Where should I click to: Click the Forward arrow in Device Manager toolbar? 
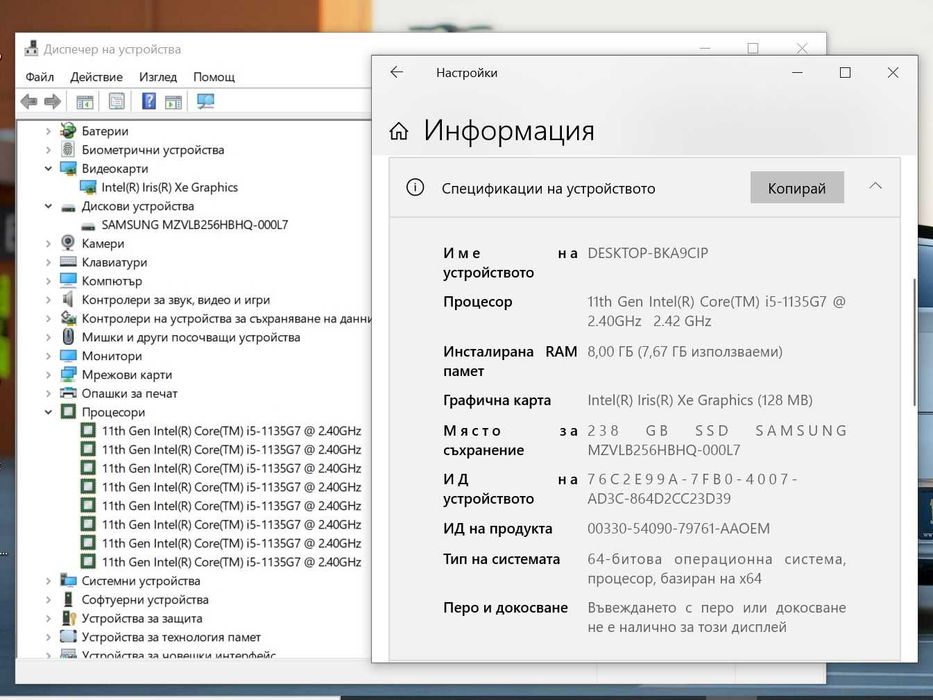click(x=52, y=102)
